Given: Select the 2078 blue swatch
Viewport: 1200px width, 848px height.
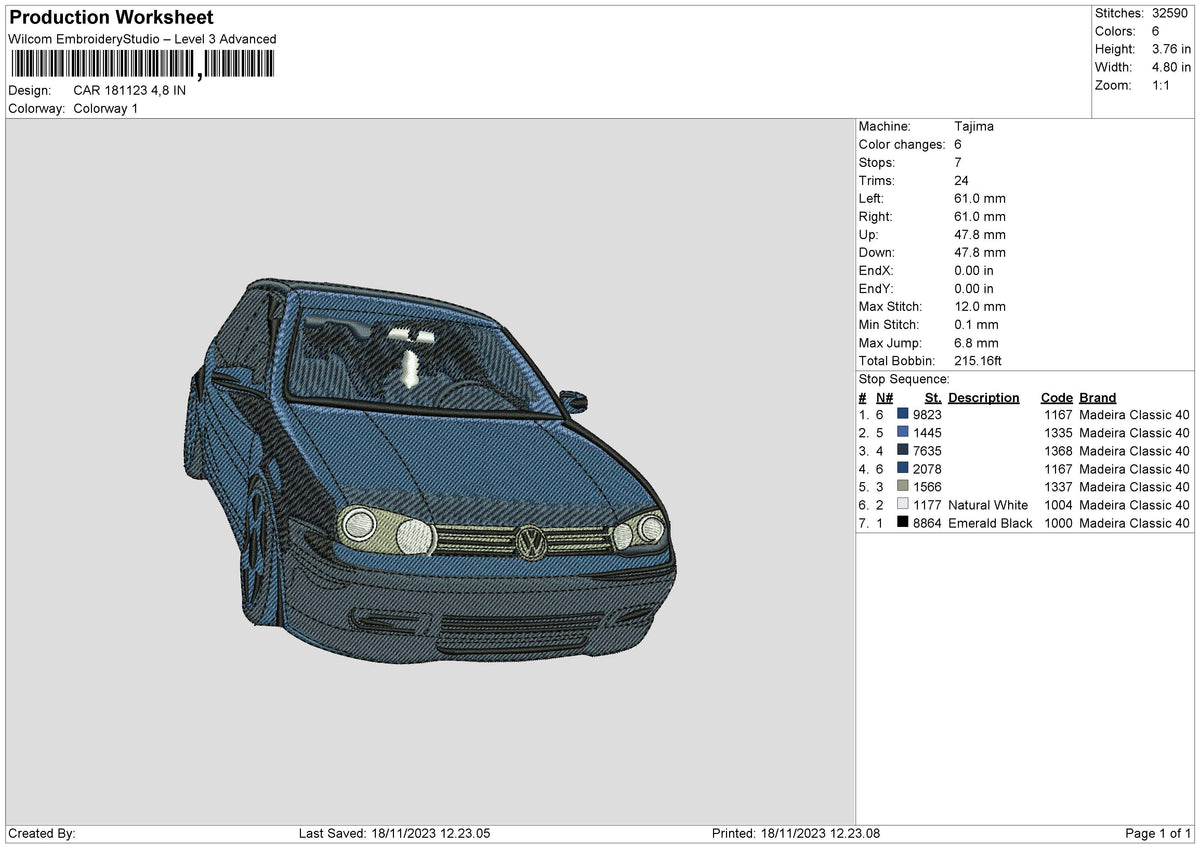Looking at the screenshot, I should (x=903, y=469).
